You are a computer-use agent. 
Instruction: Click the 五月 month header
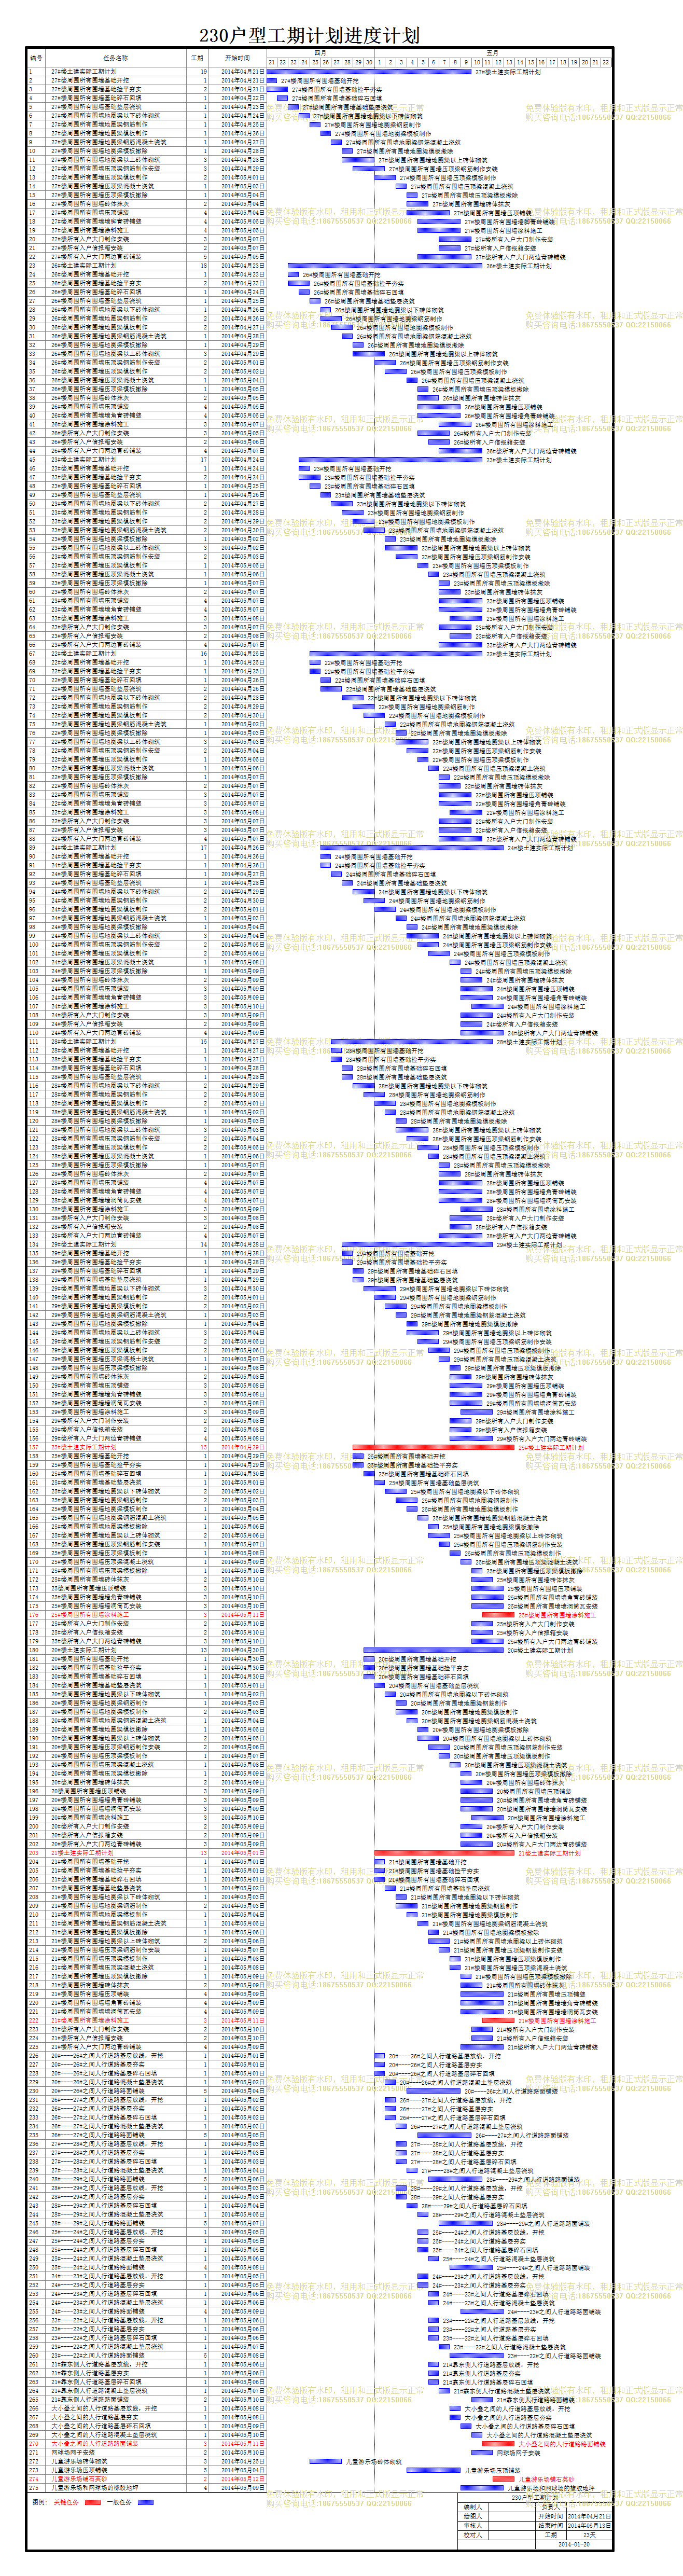pyautogui.click(x=492, y=52)
